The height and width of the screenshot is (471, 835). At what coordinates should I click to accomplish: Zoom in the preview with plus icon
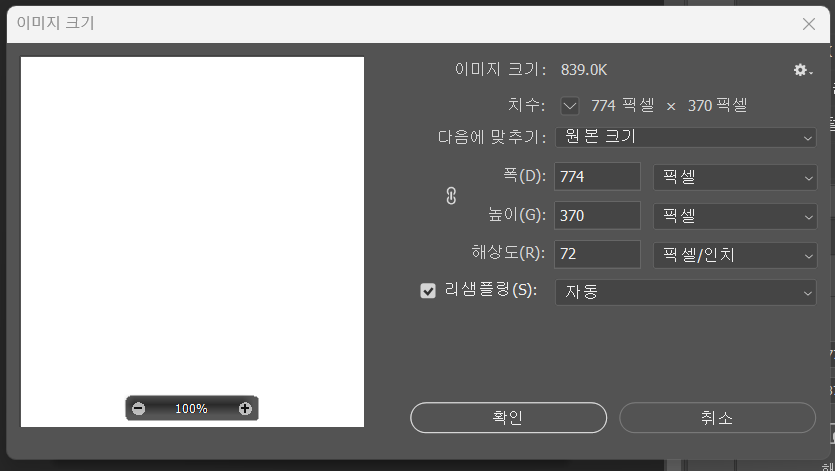click(x=245, y=408)
